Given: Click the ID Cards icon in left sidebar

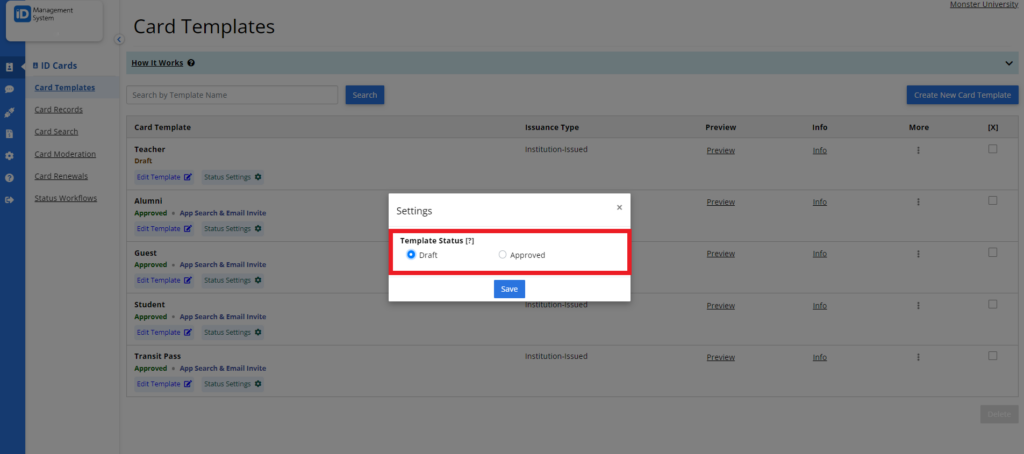Looking at the screenshot, I should pyautogui.click(x=9, y=67).
